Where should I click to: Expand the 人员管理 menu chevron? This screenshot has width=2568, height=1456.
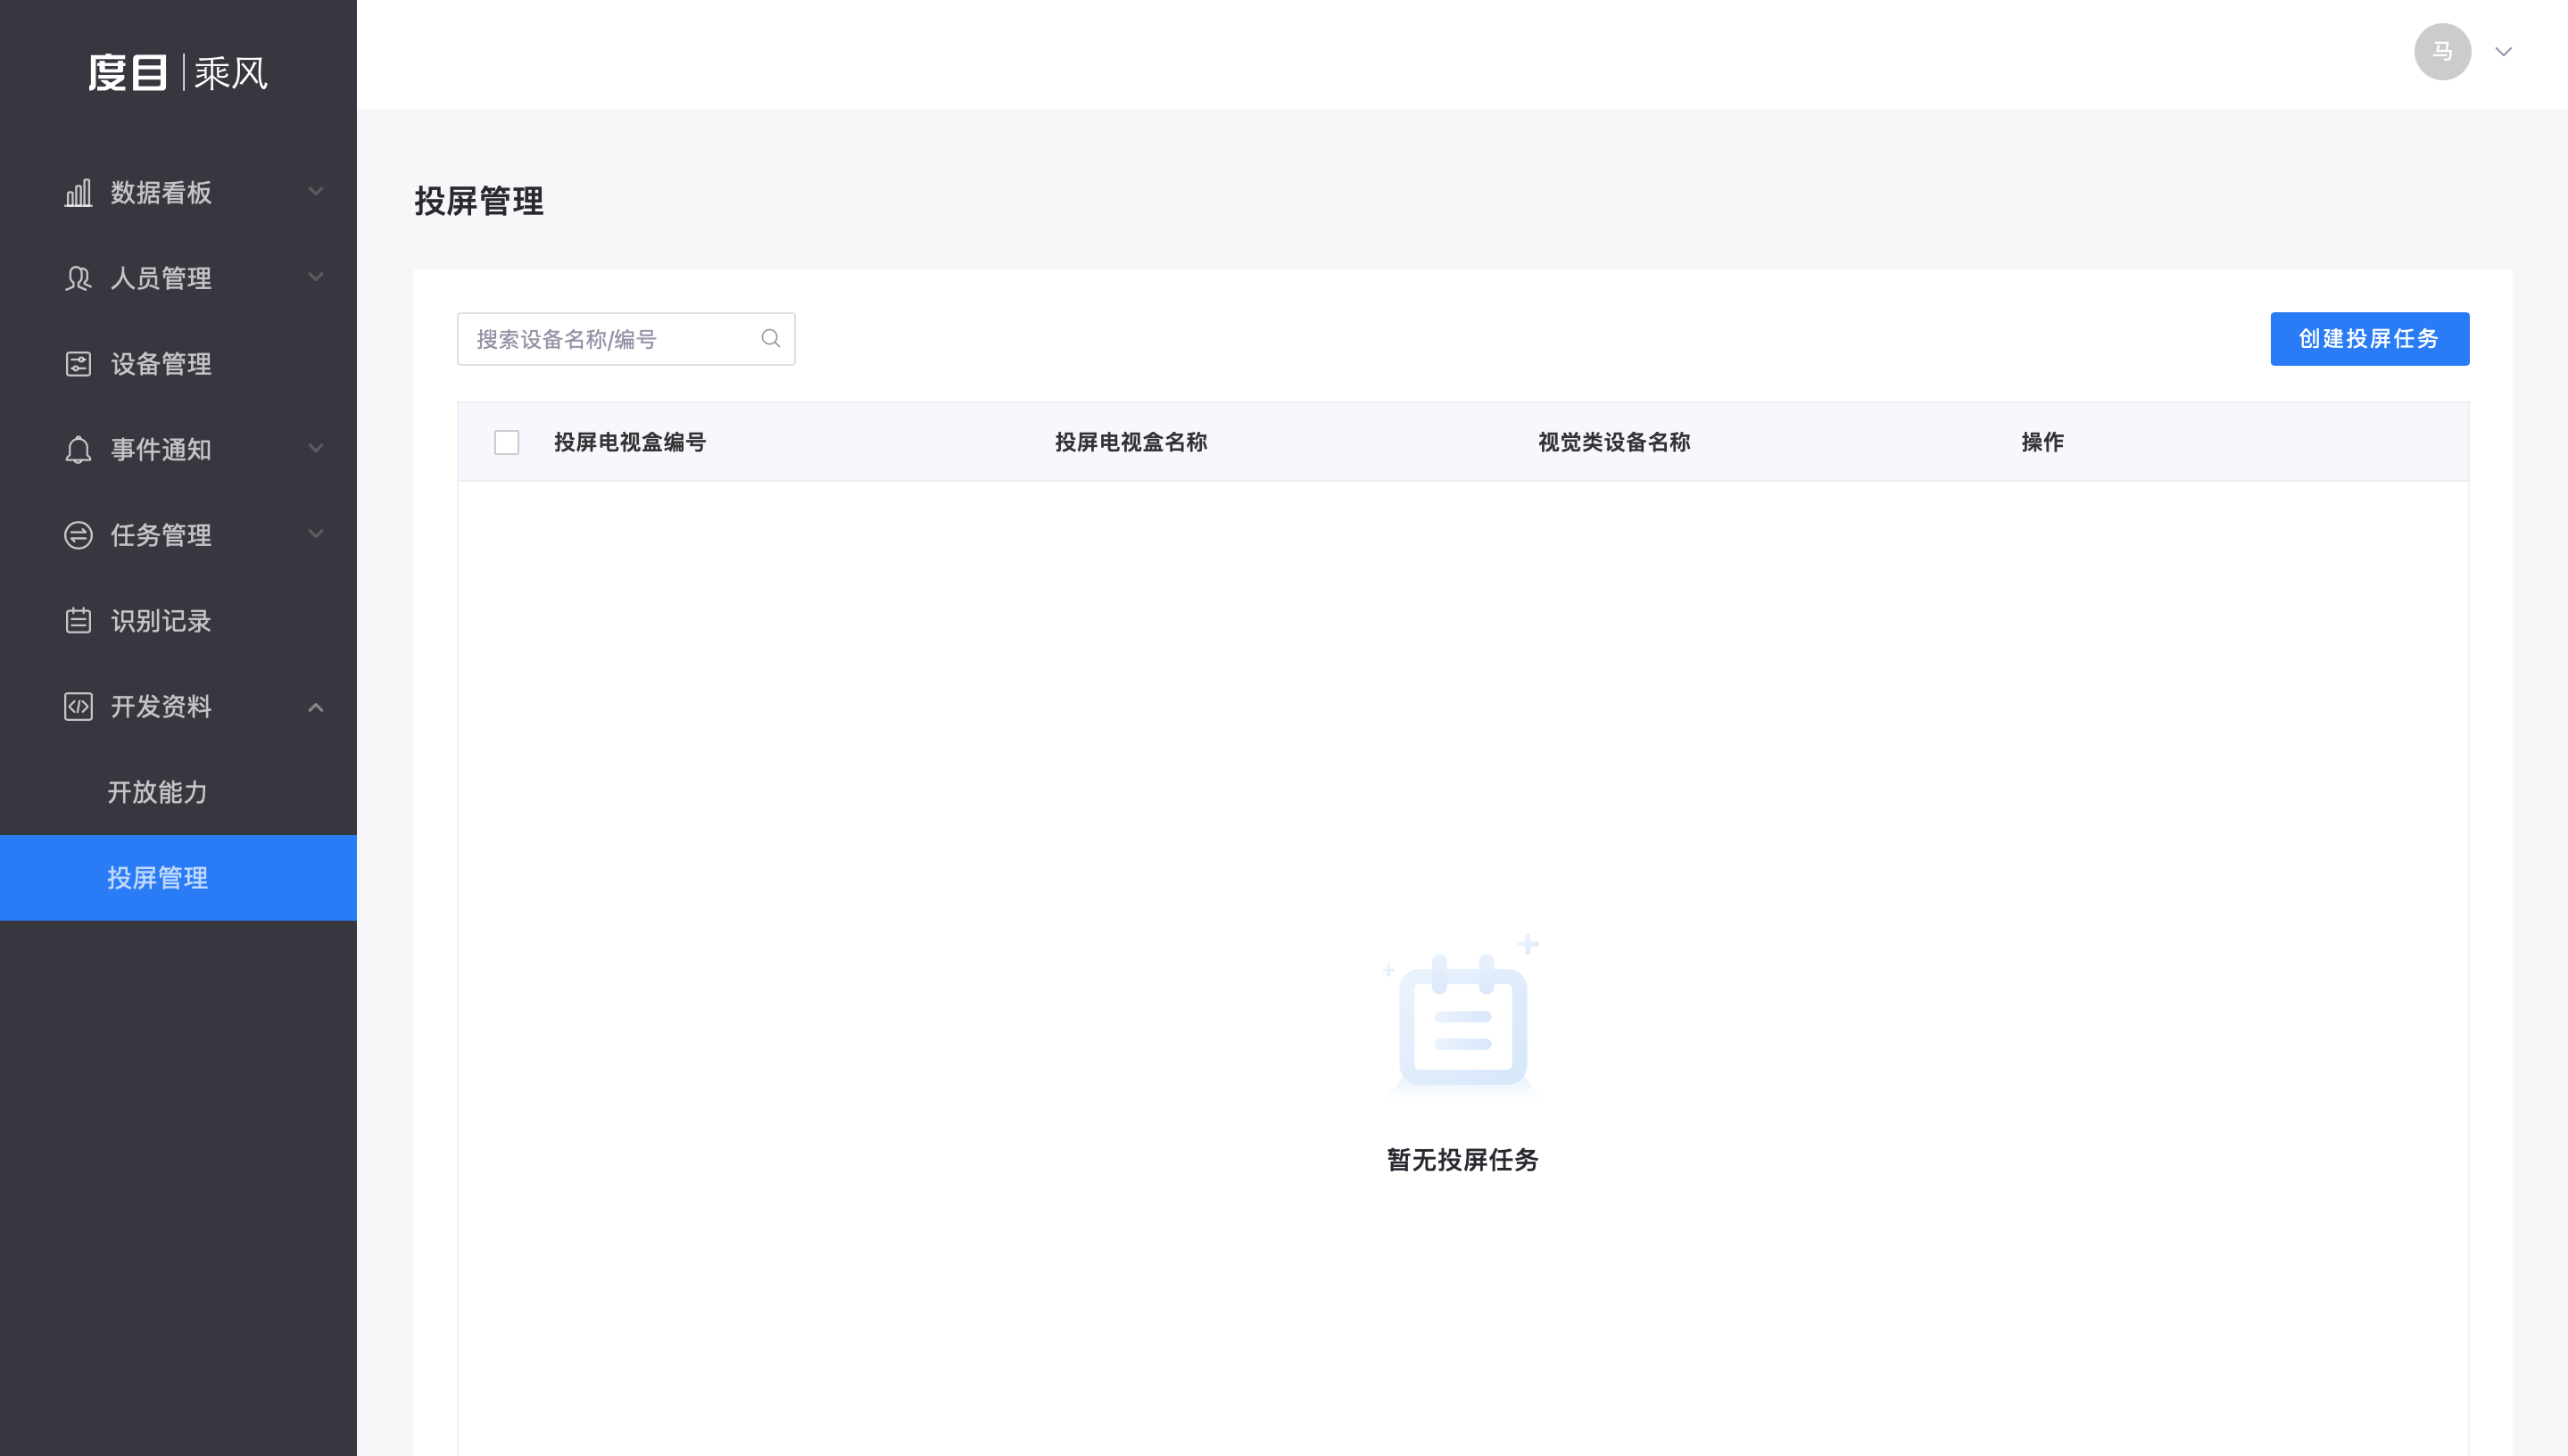[316, 277]
